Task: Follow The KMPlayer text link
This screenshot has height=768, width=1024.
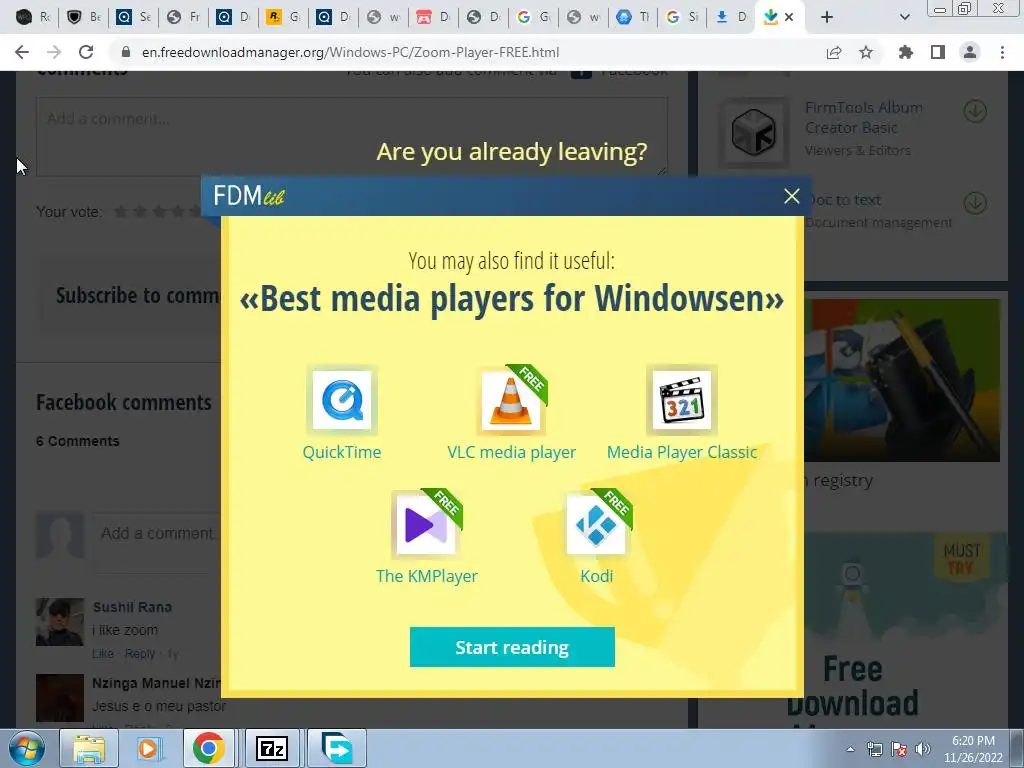Action: point(426,576)
